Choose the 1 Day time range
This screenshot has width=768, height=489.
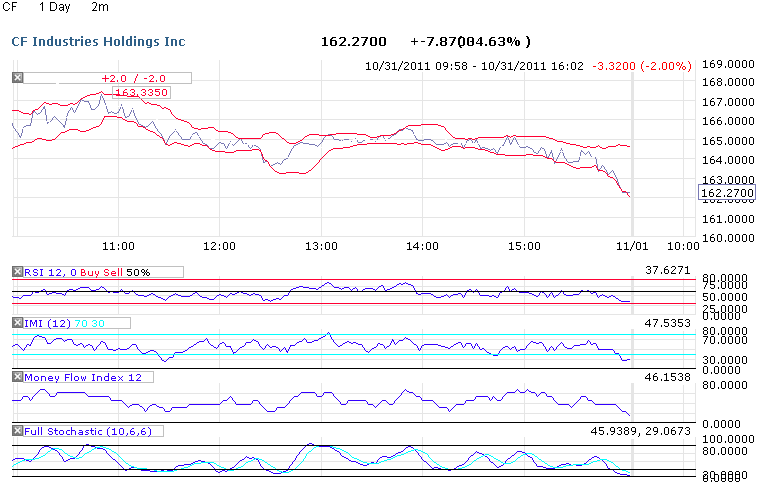click(54, 7)
